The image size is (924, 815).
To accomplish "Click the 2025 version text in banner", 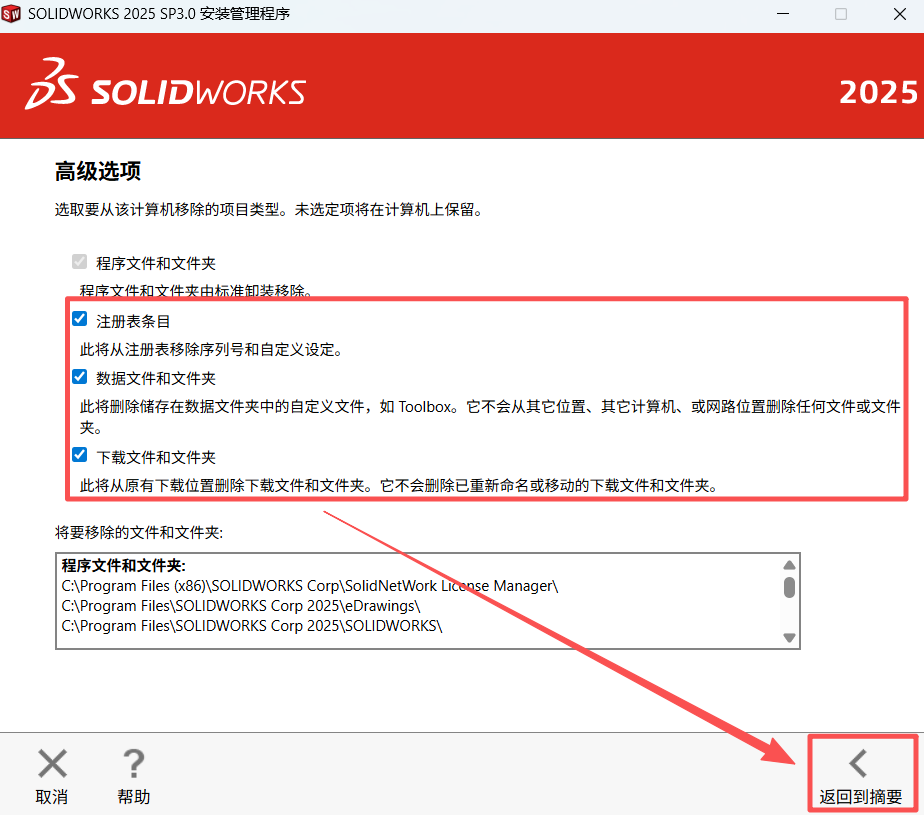I will (878, 93).
